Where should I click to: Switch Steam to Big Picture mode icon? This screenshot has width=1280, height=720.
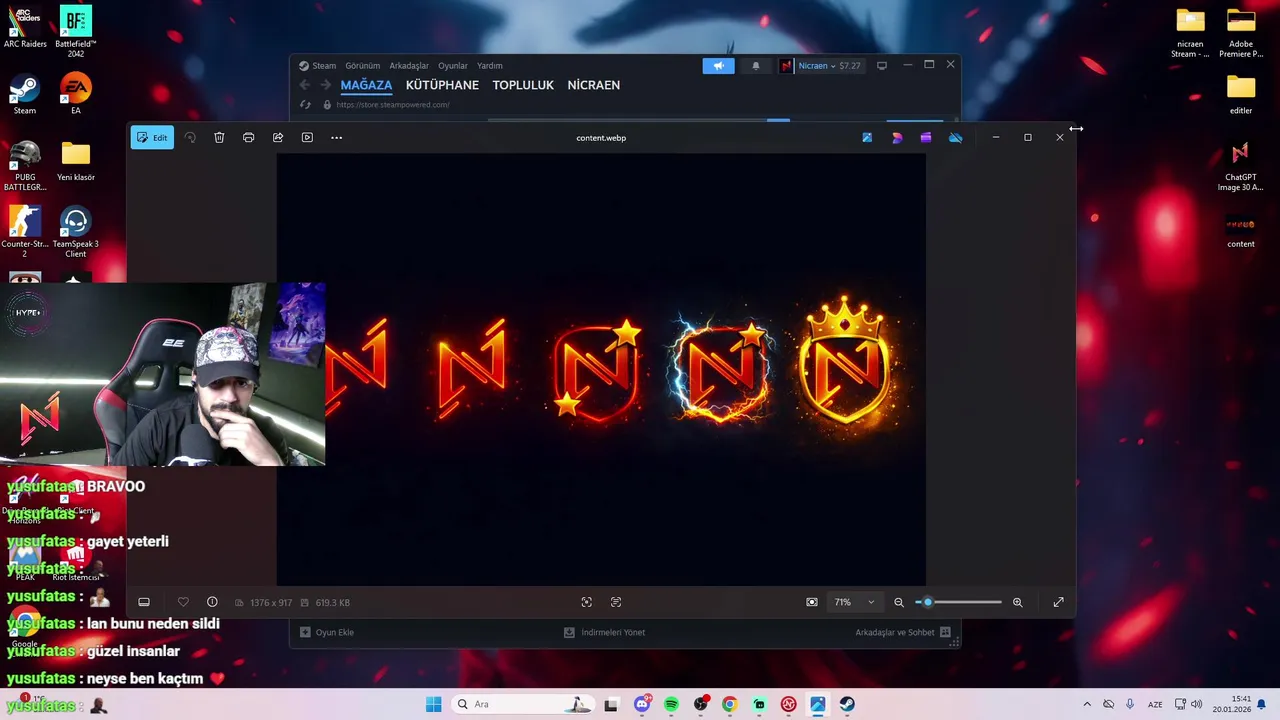tap(882, 66)
